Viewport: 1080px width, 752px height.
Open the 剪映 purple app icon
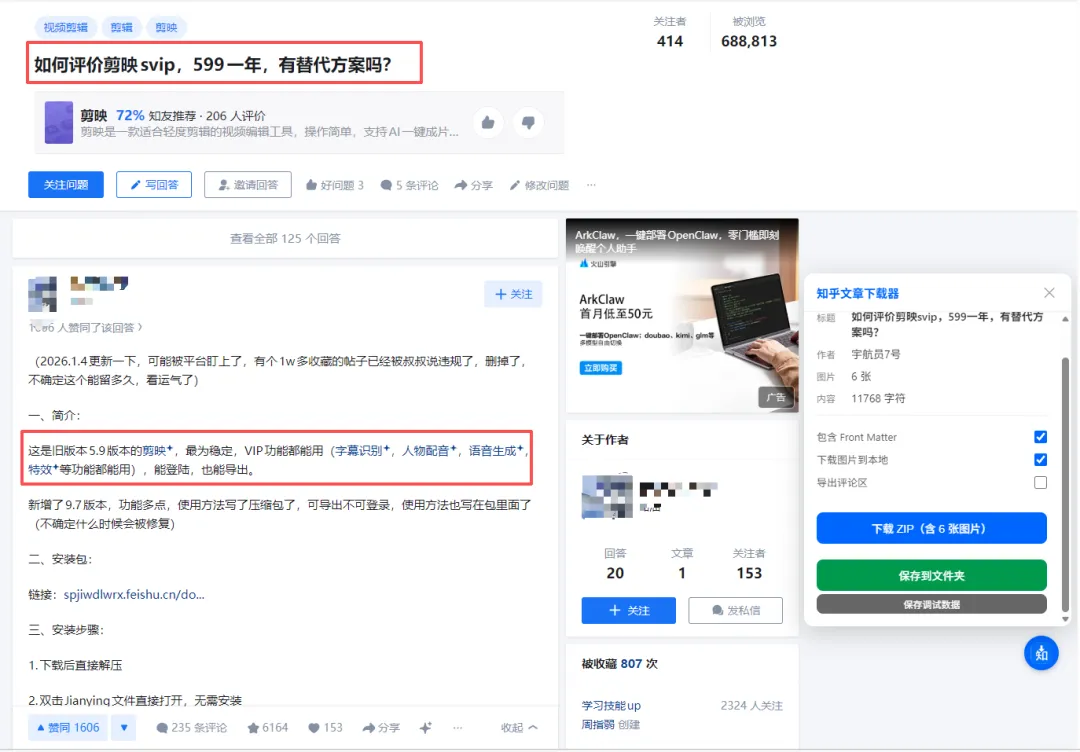pos(59,123)
